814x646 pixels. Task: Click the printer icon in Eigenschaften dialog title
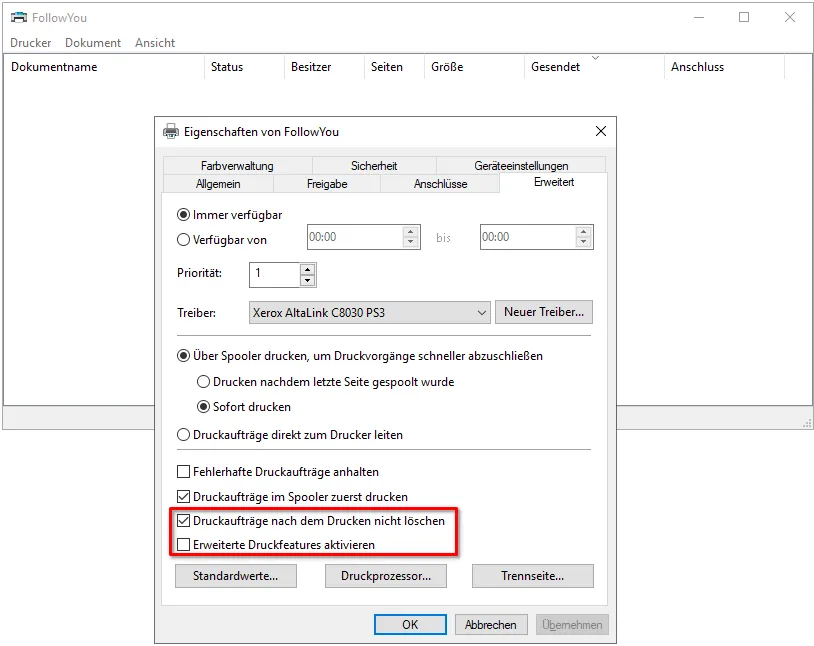(x=171, y=131)
